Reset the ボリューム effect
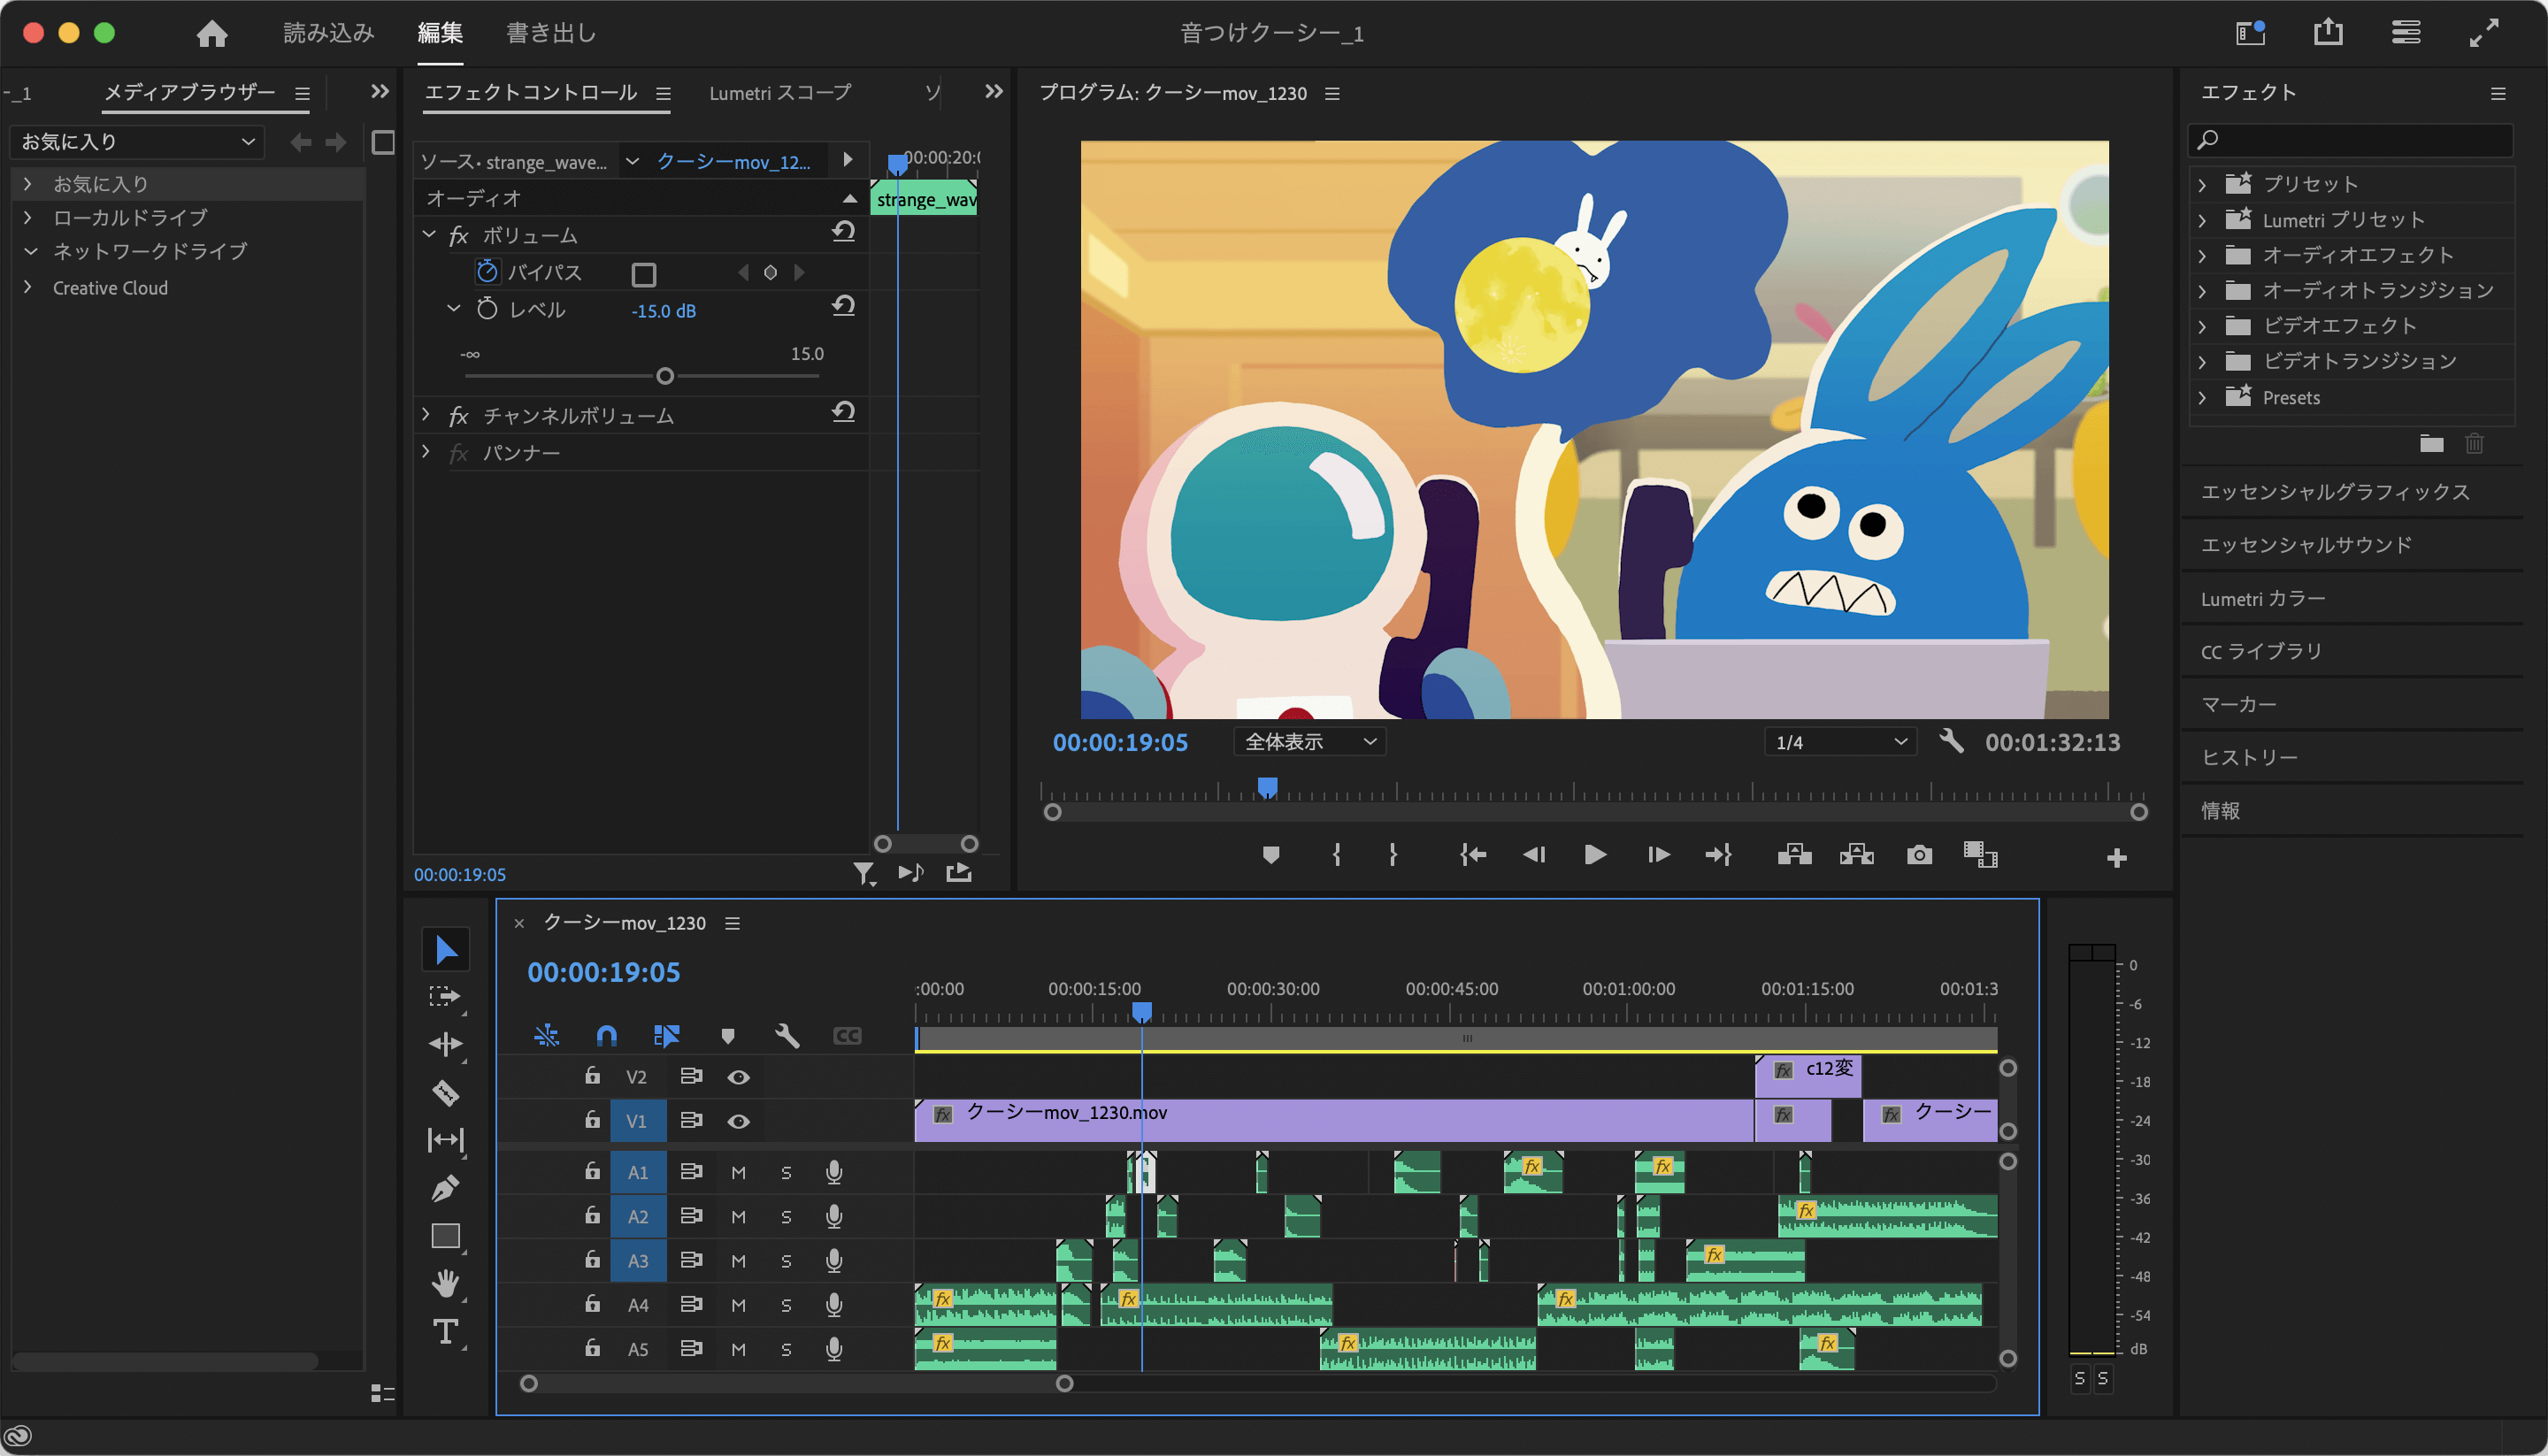The height and width of the screenshot is (1456, 2548). [843, 233]
